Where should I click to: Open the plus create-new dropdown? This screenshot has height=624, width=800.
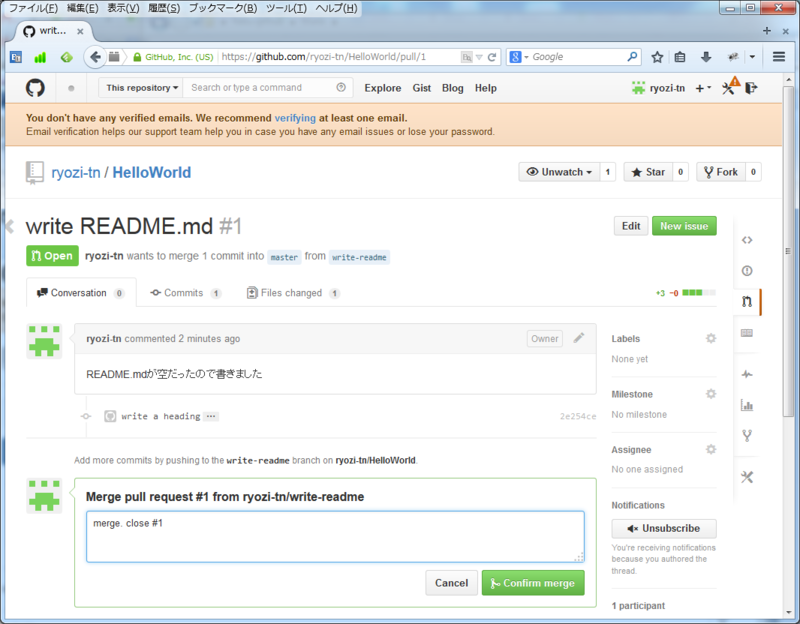[703, 88]
